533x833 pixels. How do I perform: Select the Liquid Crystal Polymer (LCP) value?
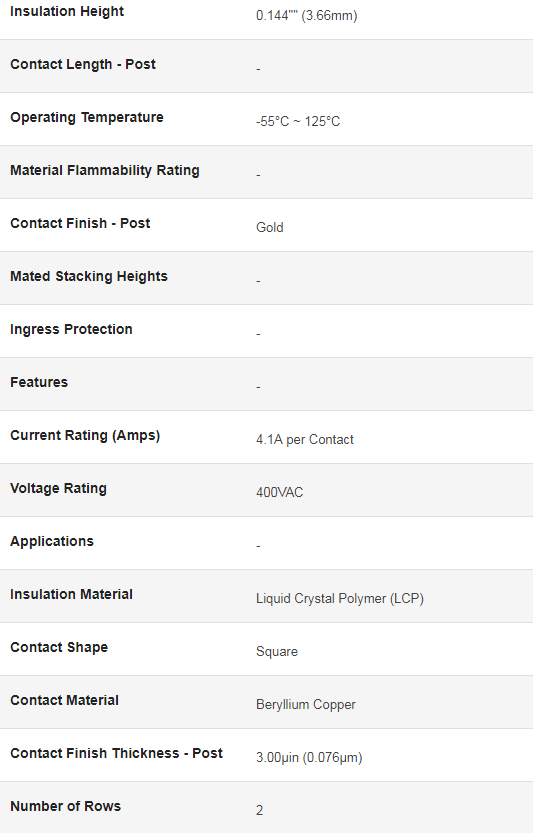coord(340,599)
